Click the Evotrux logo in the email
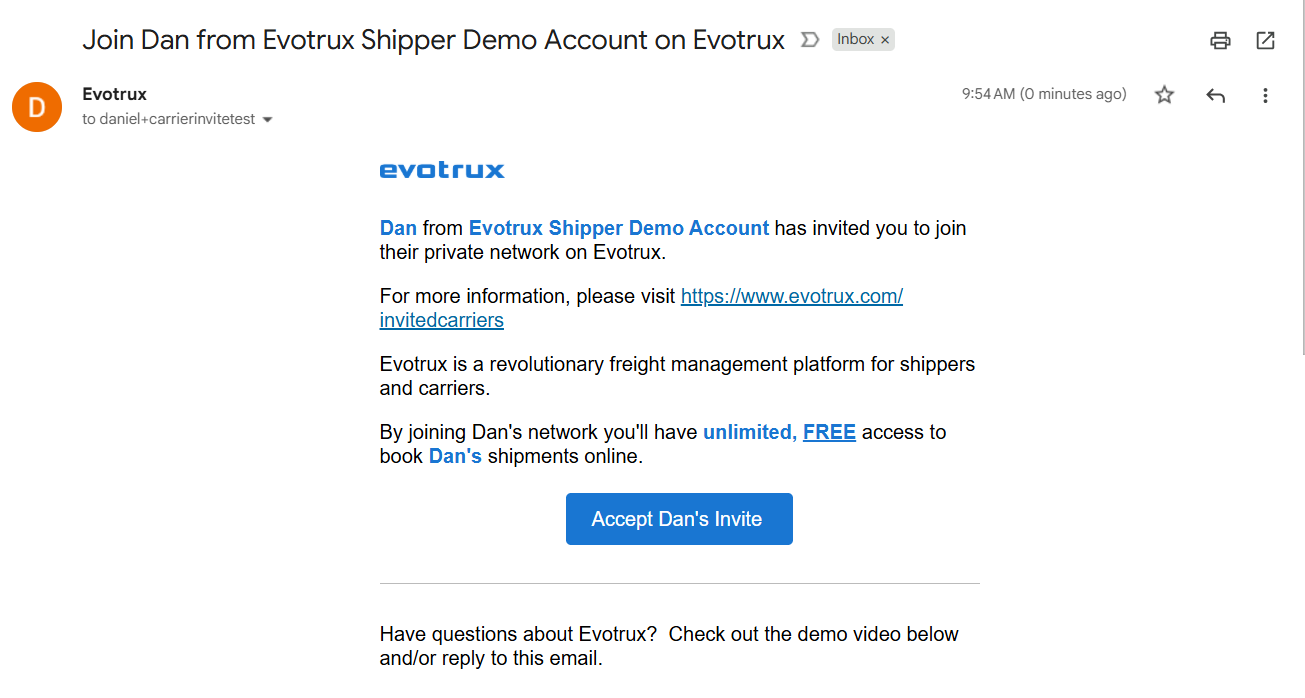1305x698 pixels. [442, 170]
